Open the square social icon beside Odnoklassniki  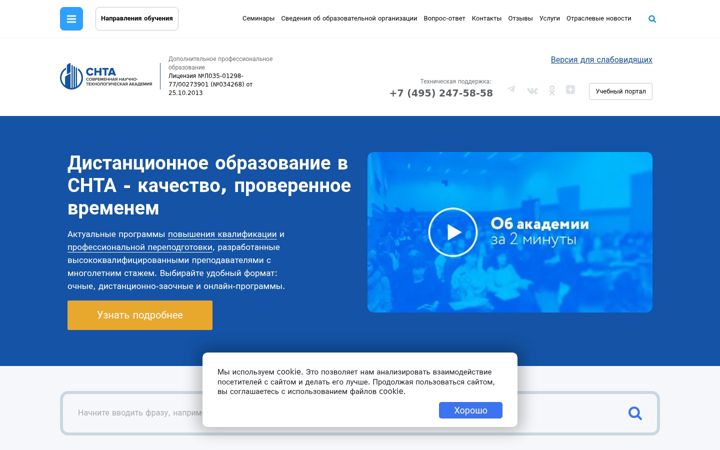click(x=570, y=90)
